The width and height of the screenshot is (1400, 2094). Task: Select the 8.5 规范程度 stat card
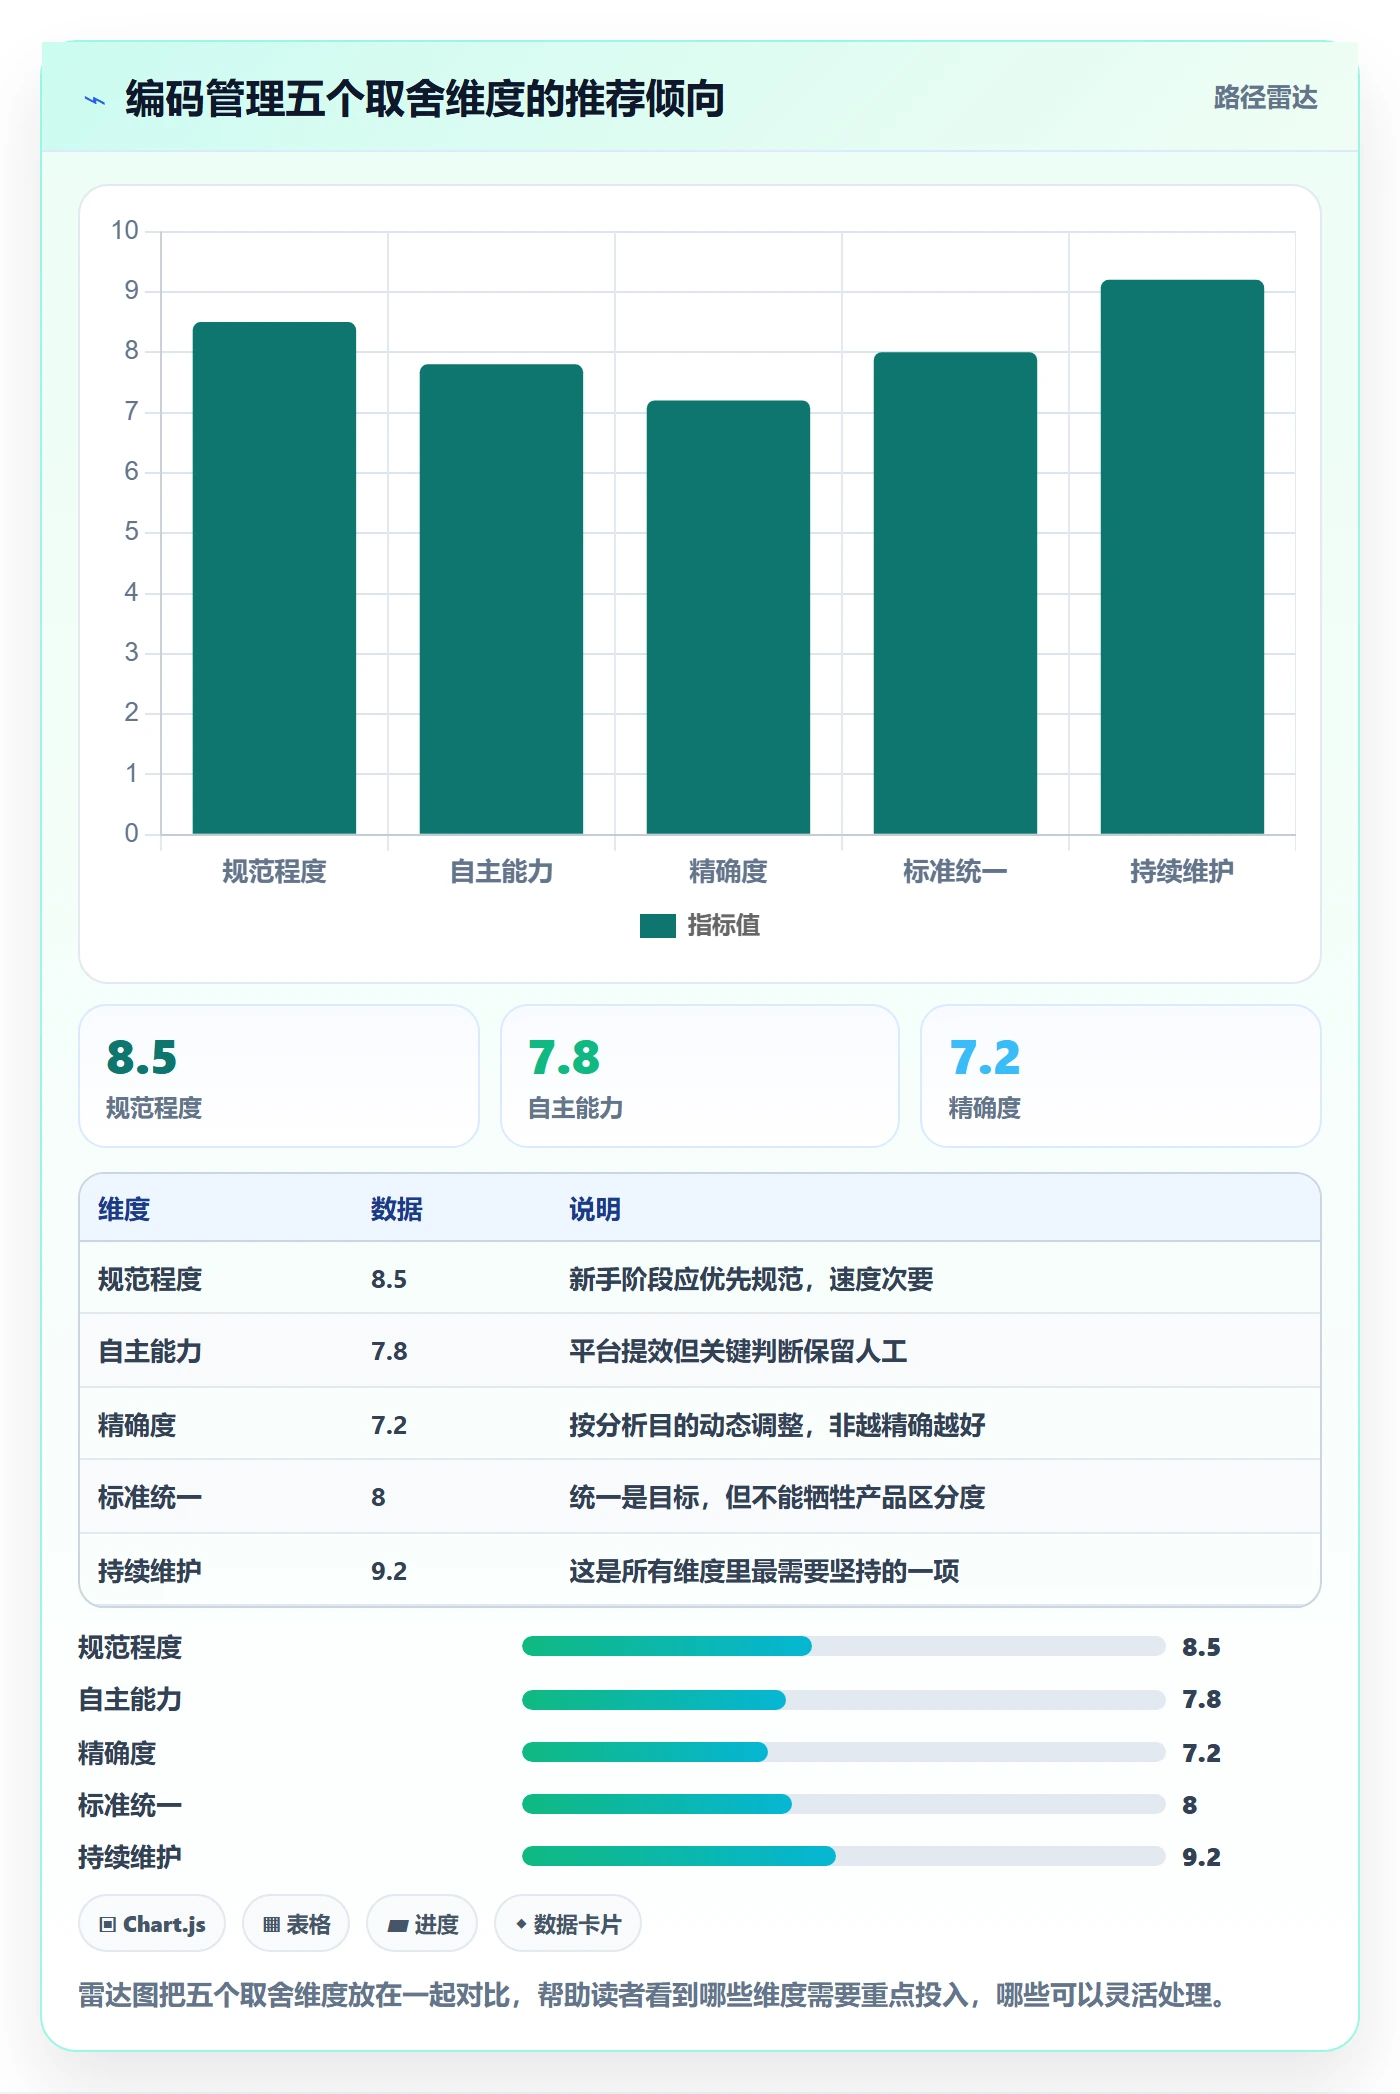[x=279, y=1076]
